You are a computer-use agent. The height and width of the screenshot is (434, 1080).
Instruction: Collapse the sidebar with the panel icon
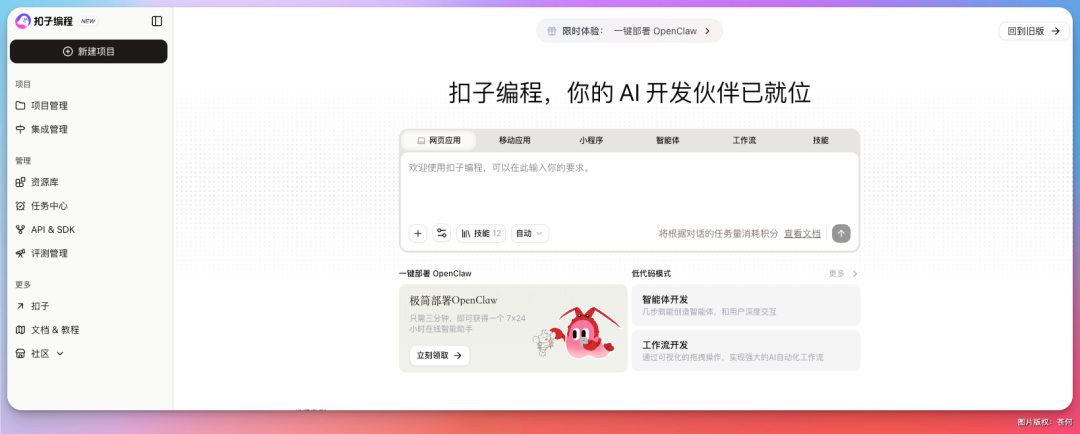tap(157, 21)
